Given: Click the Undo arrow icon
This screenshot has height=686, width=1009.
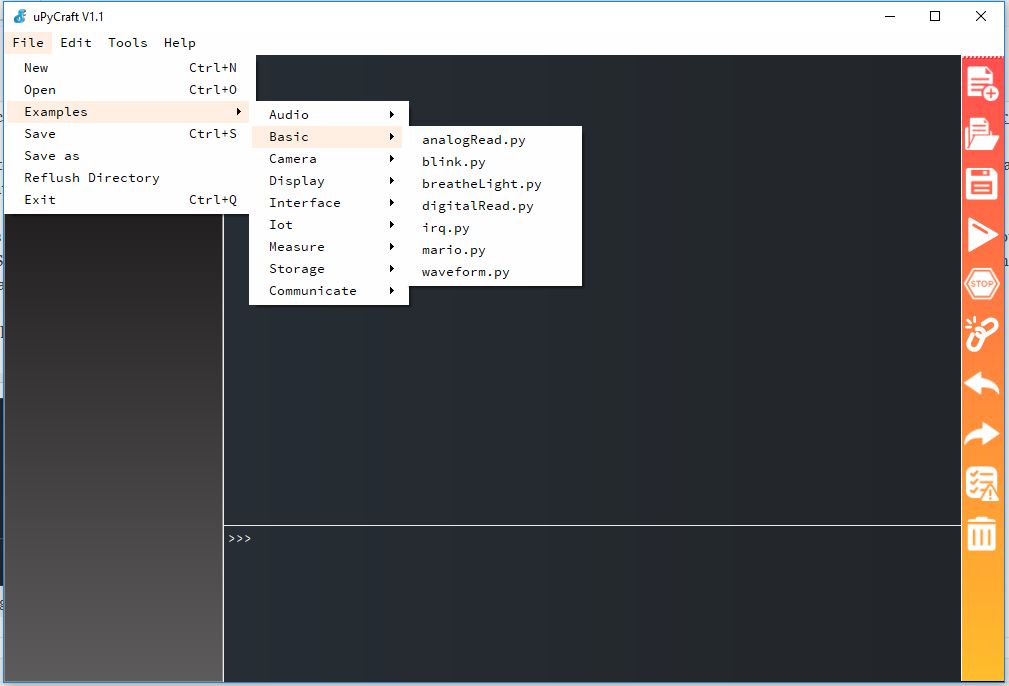Looking at the screenshot, I should coord(981,384).
